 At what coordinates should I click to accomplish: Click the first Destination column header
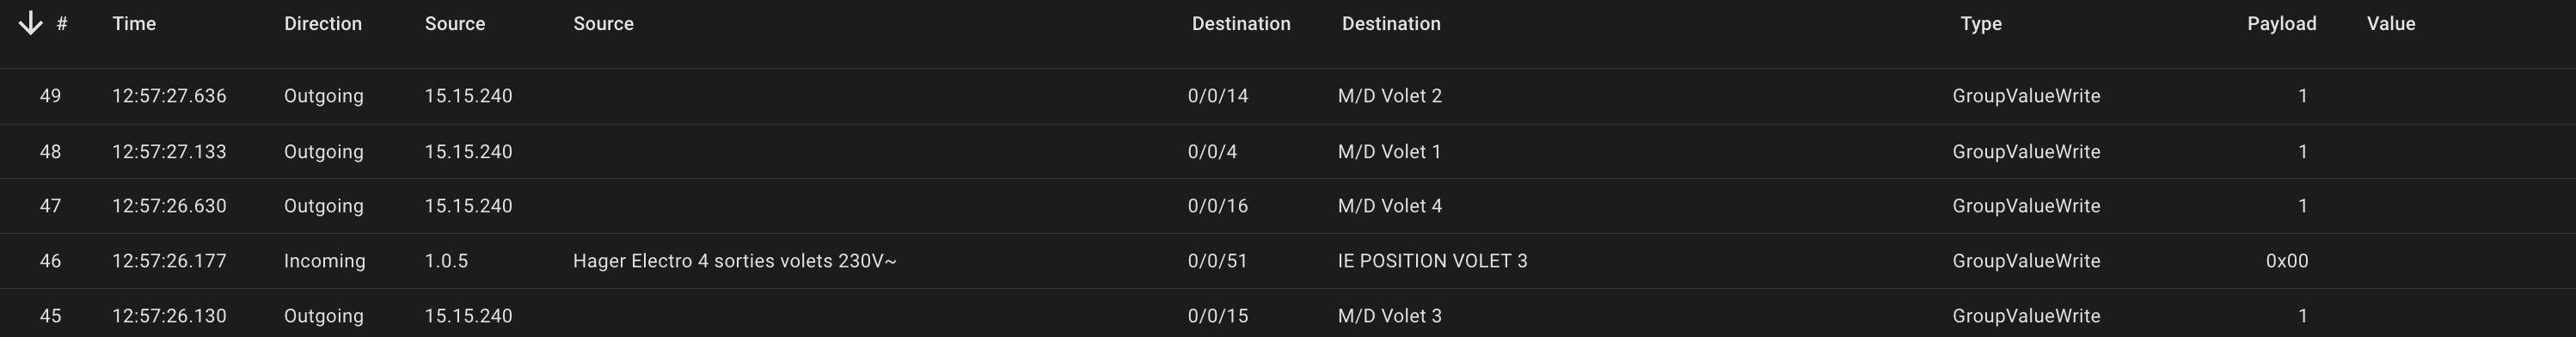point(1241,24)
